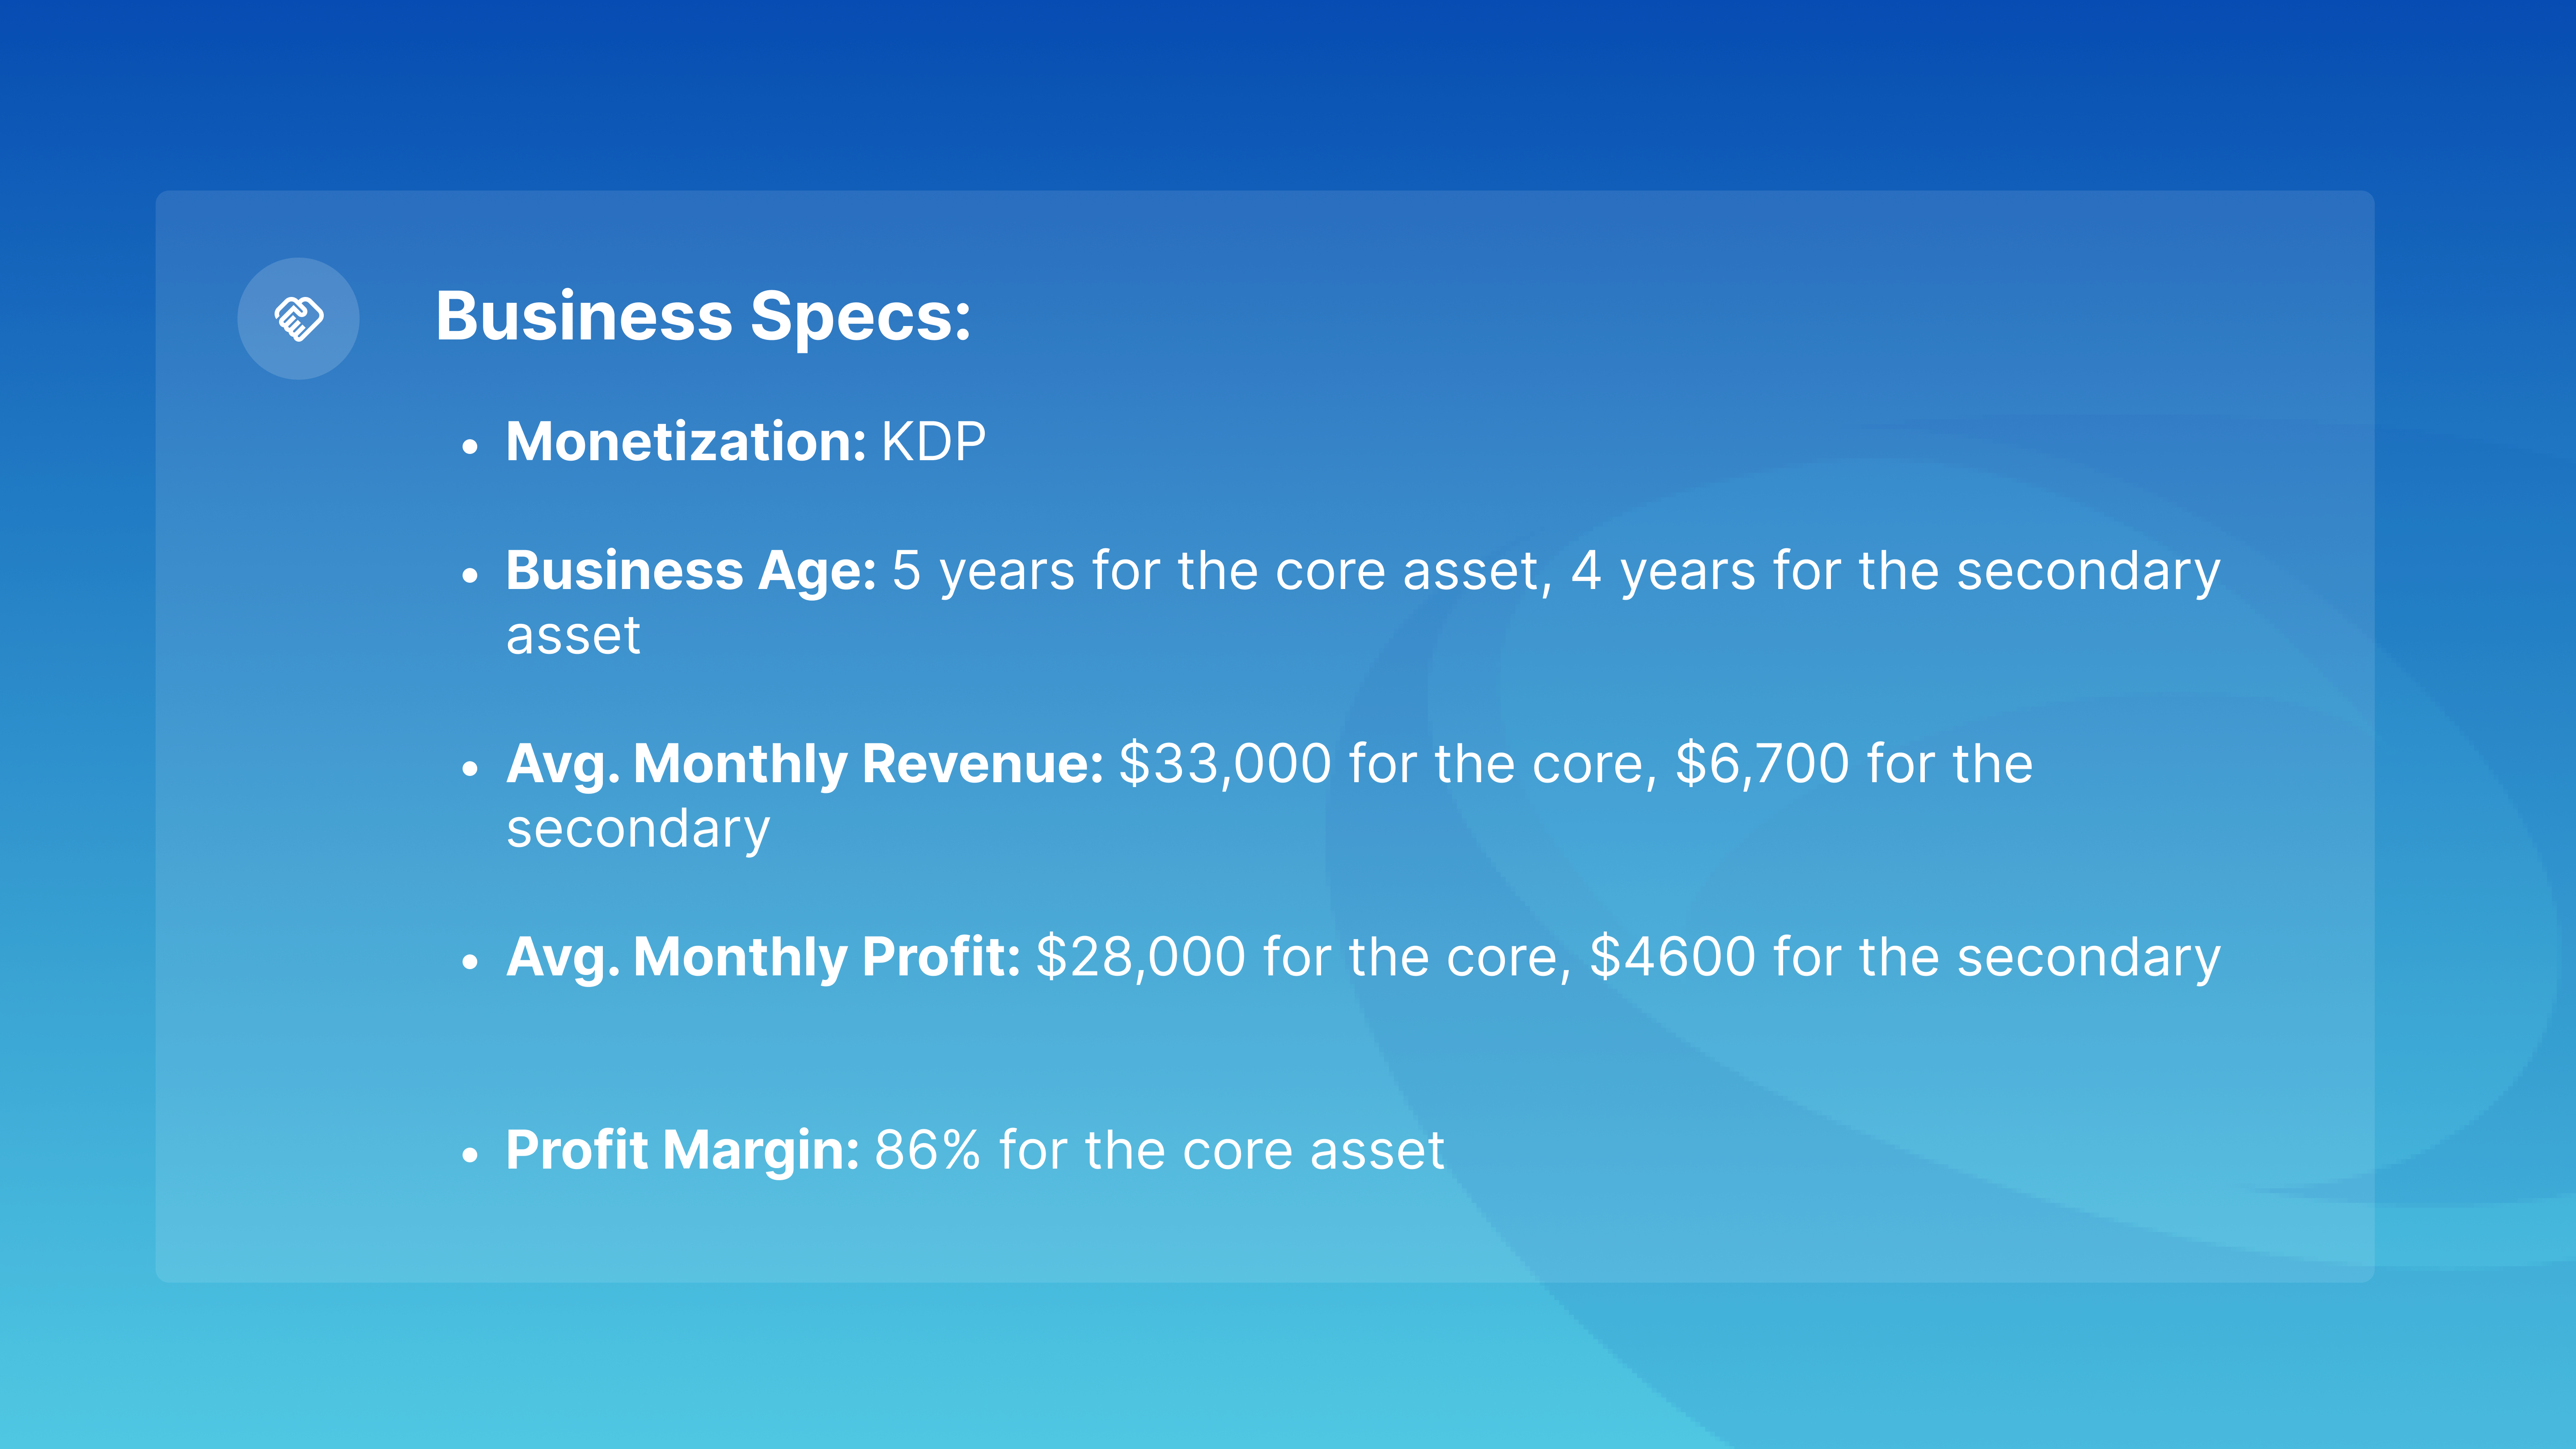The height and width of the screenshot is (1449, 2576).
Task: Click the bold "Monetization:" label
Action: 686,442
